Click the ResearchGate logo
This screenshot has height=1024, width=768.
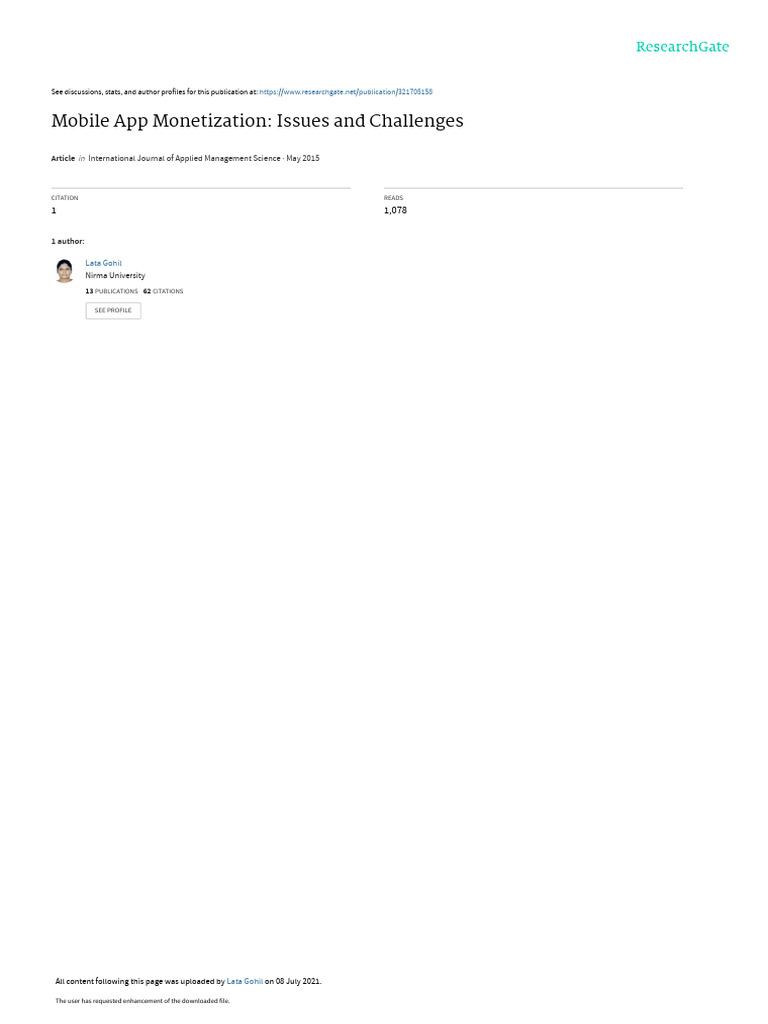tap(682, 47)
